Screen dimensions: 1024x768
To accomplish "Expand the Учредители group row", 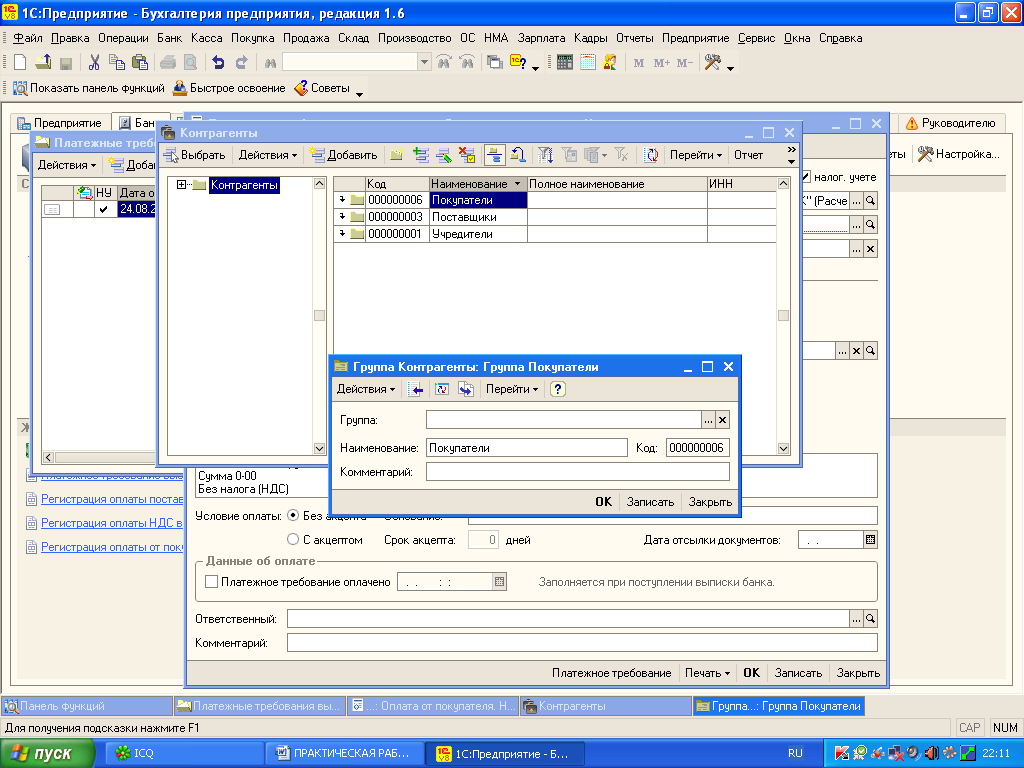I will [x=342, y=233].
